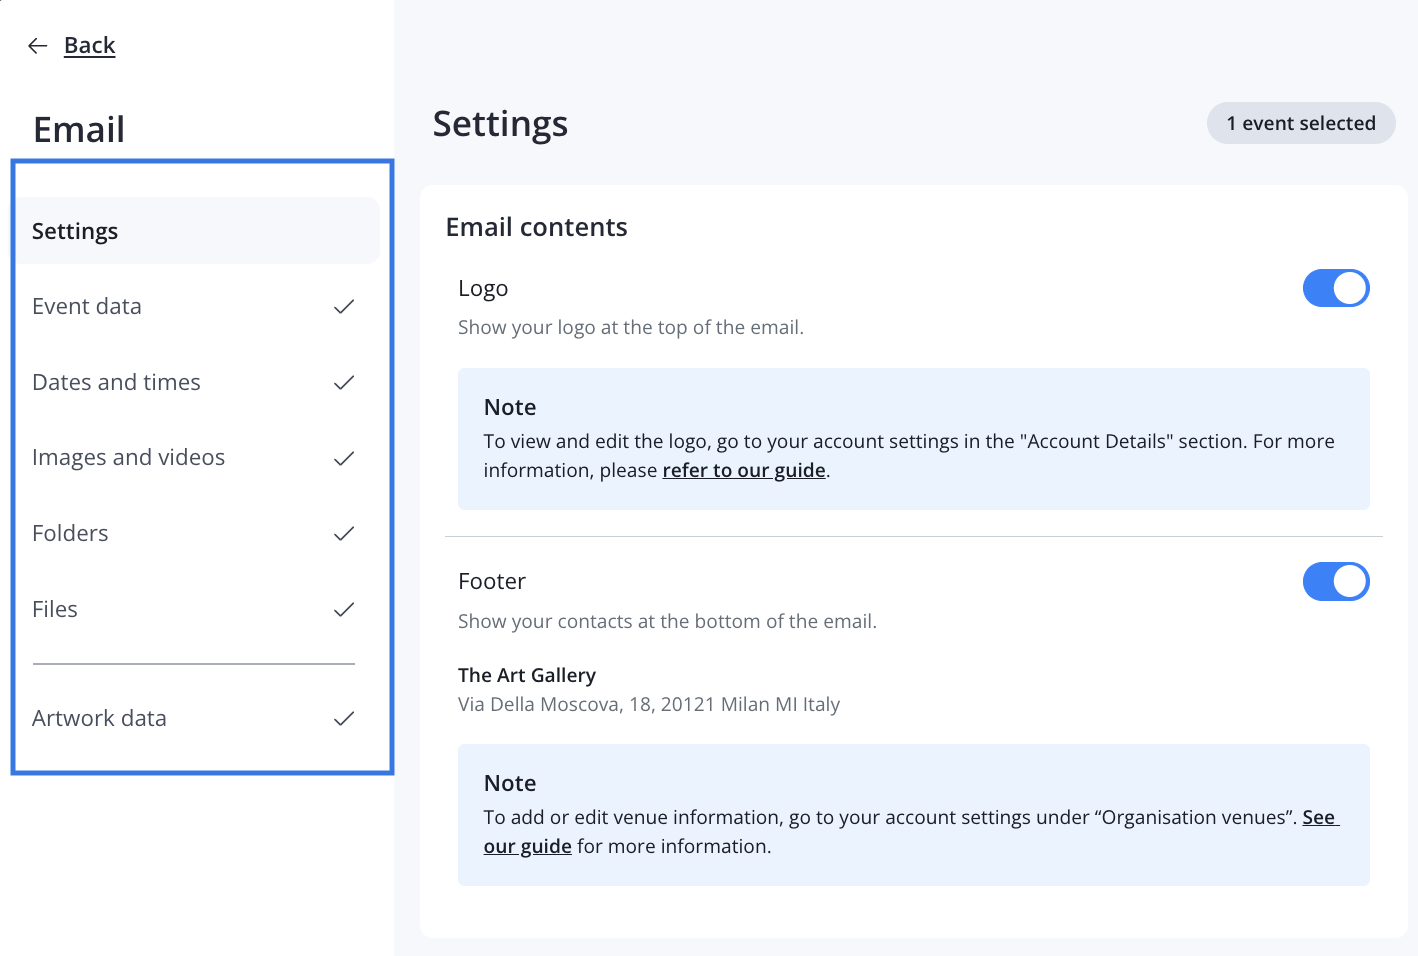Go to Dates and times section
This screenshot has width=1418, height=956.
click(x=116, y=383)
